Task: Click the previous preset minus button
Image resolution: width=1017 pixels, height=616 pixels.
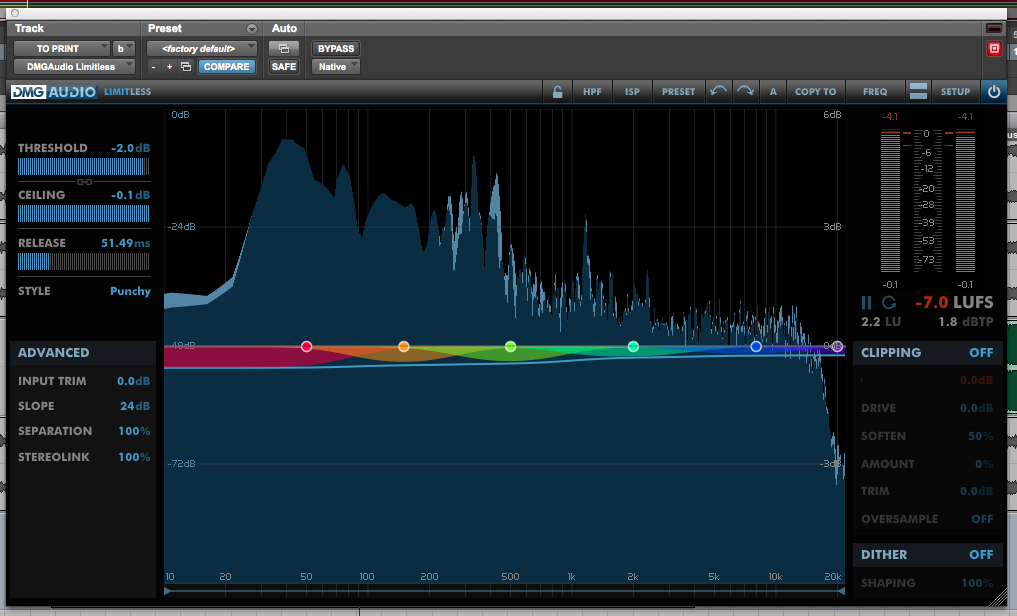Action: click(x=153, y=67)
